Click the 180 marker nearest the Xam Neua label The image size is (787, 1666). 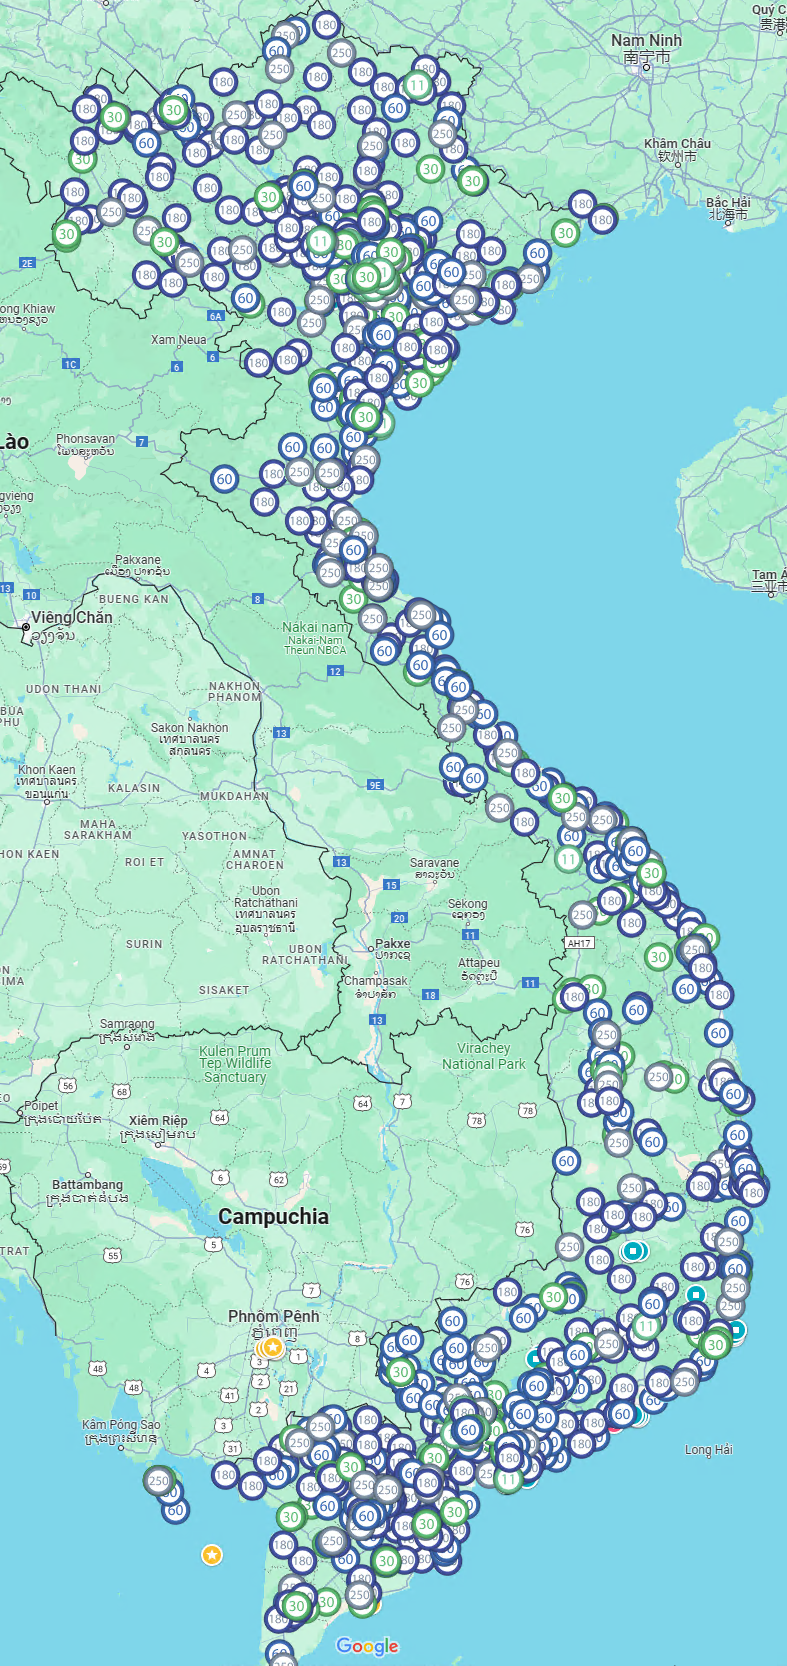click(x=258, y=362)
